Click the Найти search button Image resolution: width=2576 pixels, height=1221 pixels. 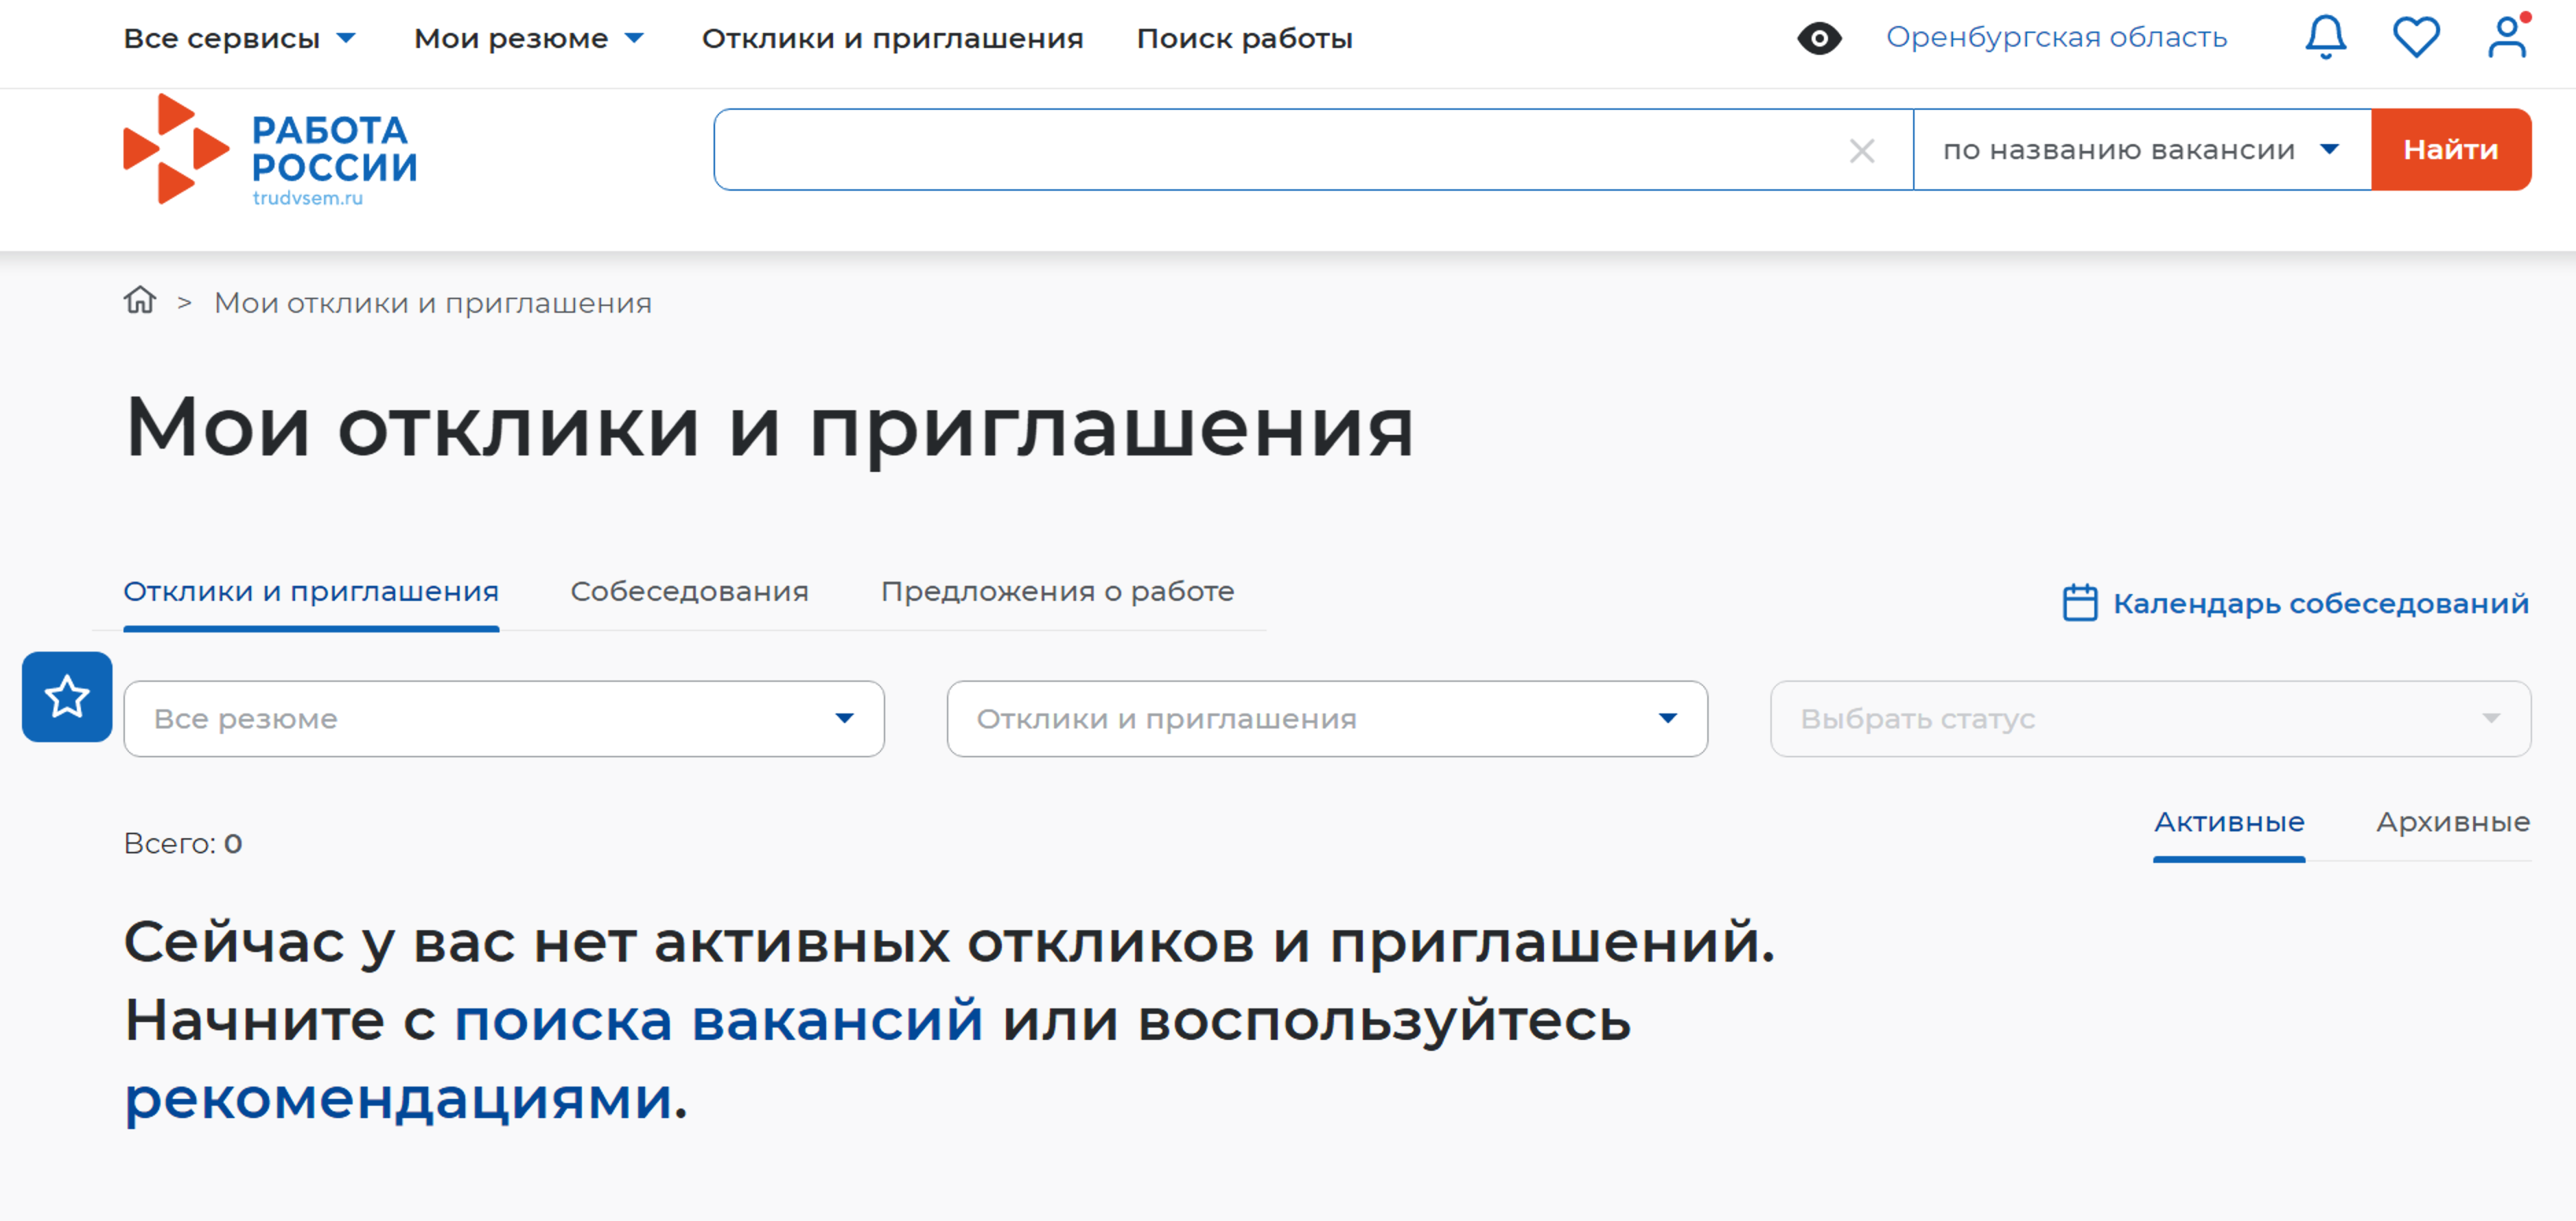[x=2451, y=150]
